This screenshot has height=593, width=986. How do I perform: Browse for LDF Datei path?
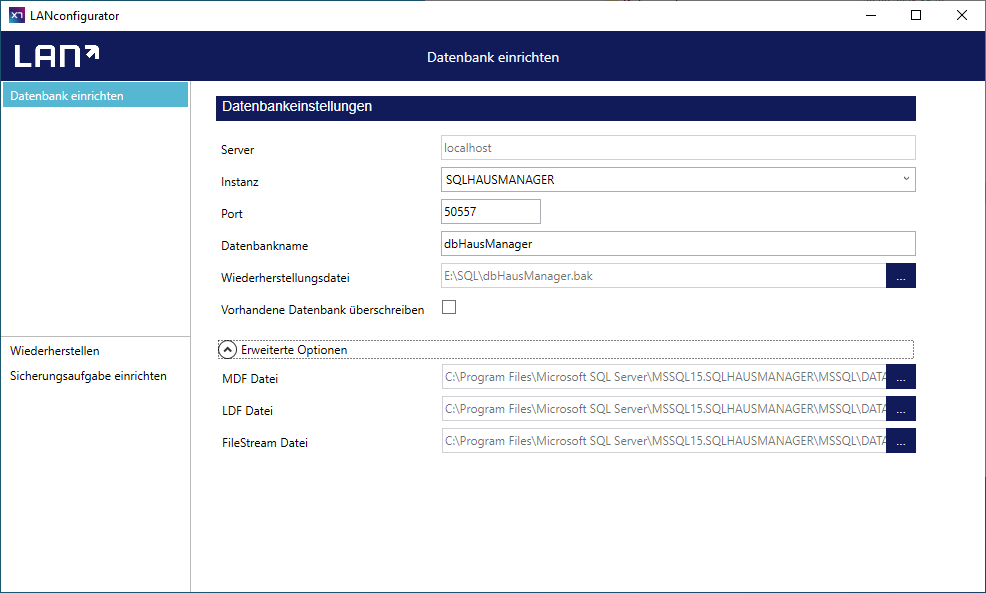tap(900, 409)
